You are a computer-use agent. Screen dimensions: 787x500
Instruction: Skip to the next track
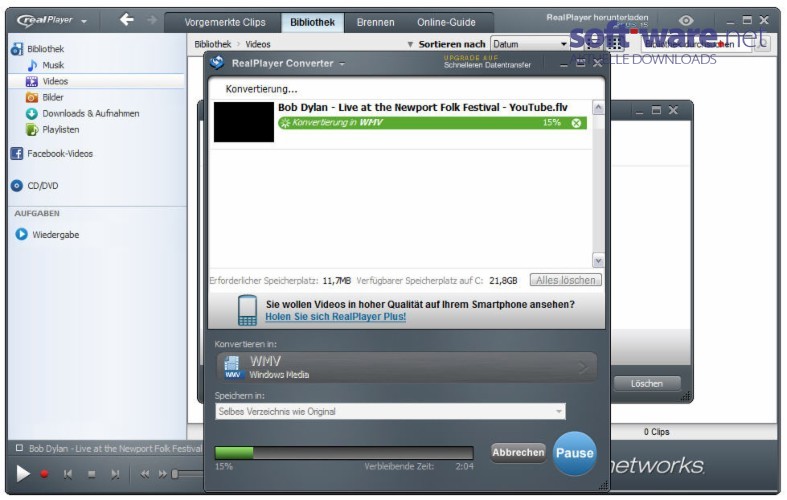115,474
